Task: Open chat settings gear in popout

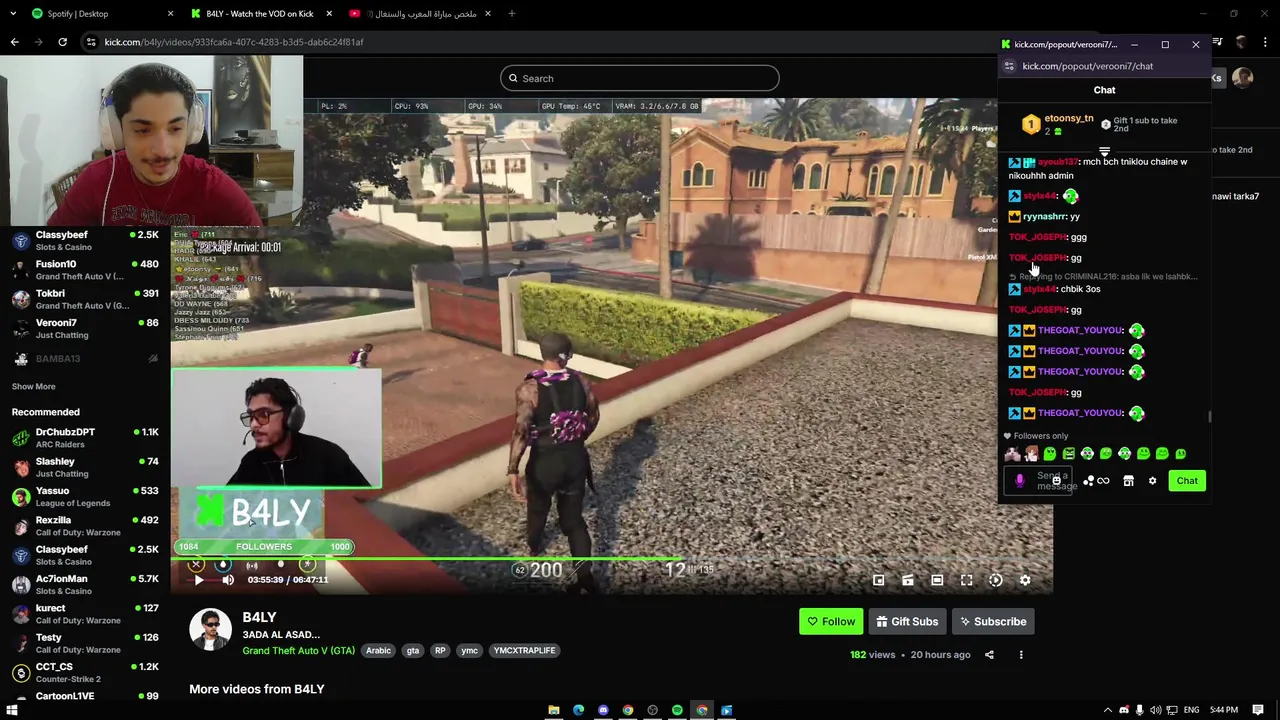Action: pos(1152,481)
